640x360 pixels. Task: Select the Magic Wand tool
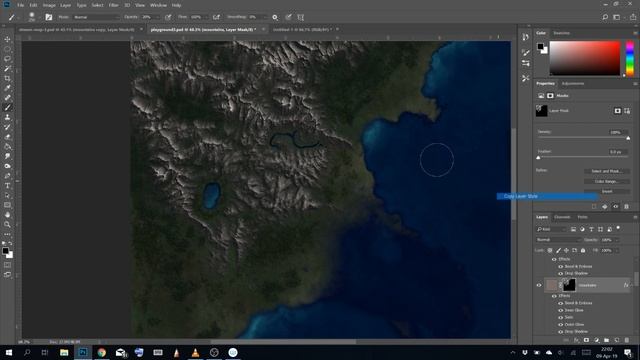[7, 69]
